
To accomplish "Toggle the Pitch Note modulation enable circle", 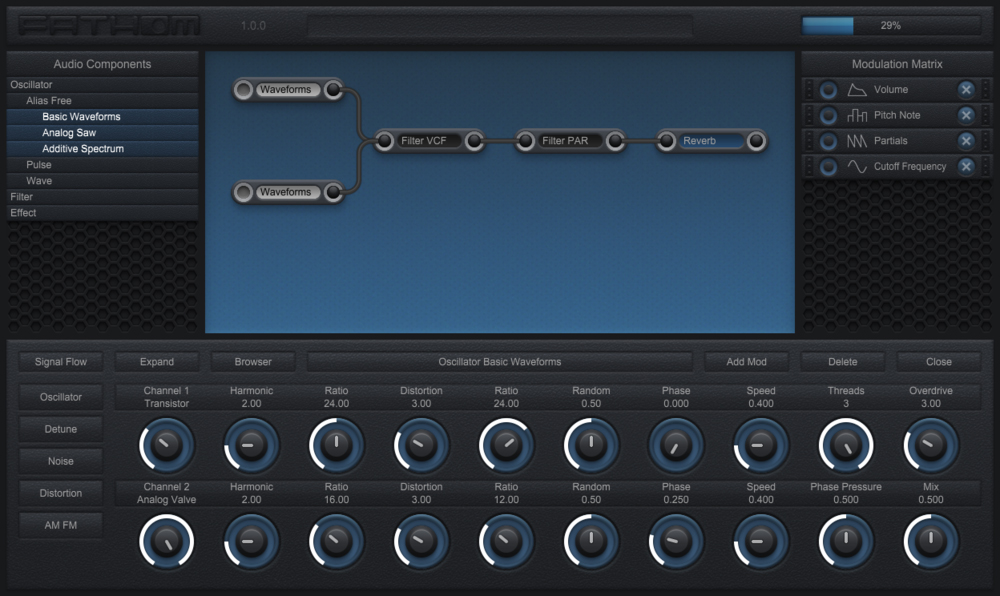I will [x=828, y=115].
